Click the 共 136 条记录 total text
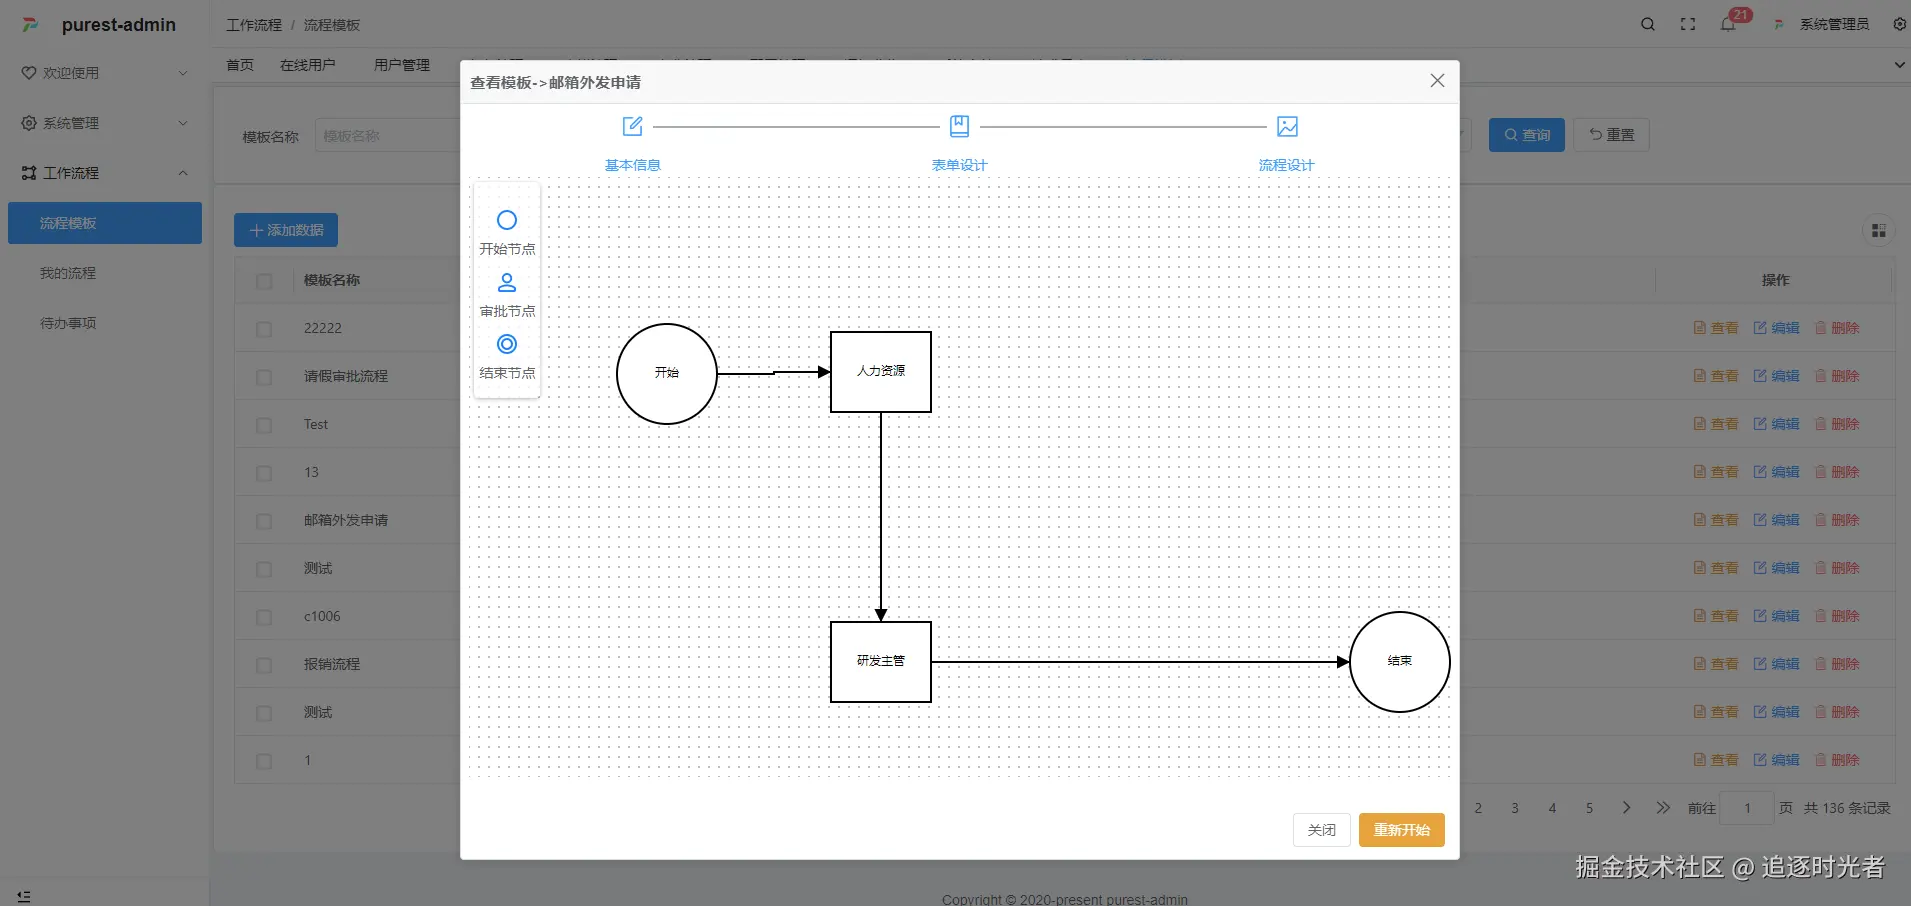Screen dimensions: 1911x906 click(x=1847, y=808)
